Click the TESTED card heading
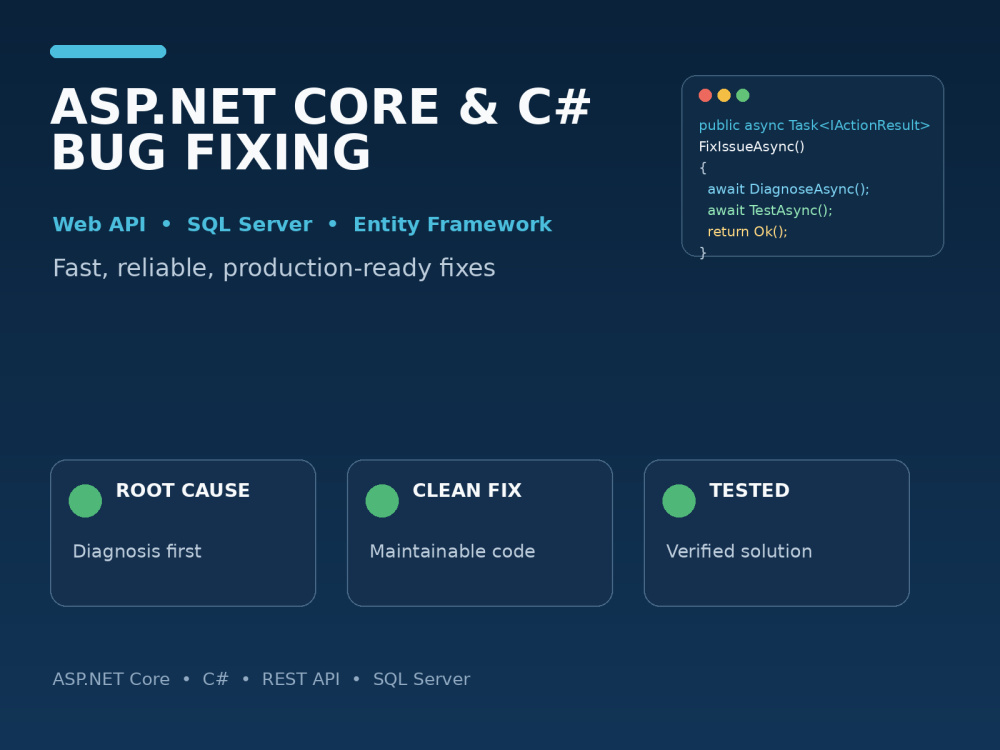 749,490
